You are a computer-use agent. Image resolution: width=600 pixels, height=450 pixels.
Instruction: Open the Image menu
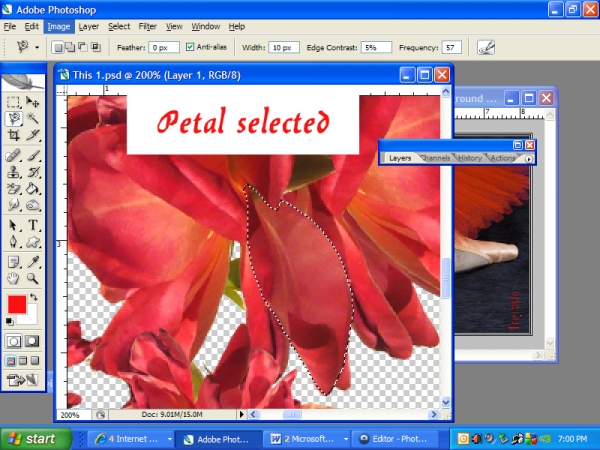59,26
